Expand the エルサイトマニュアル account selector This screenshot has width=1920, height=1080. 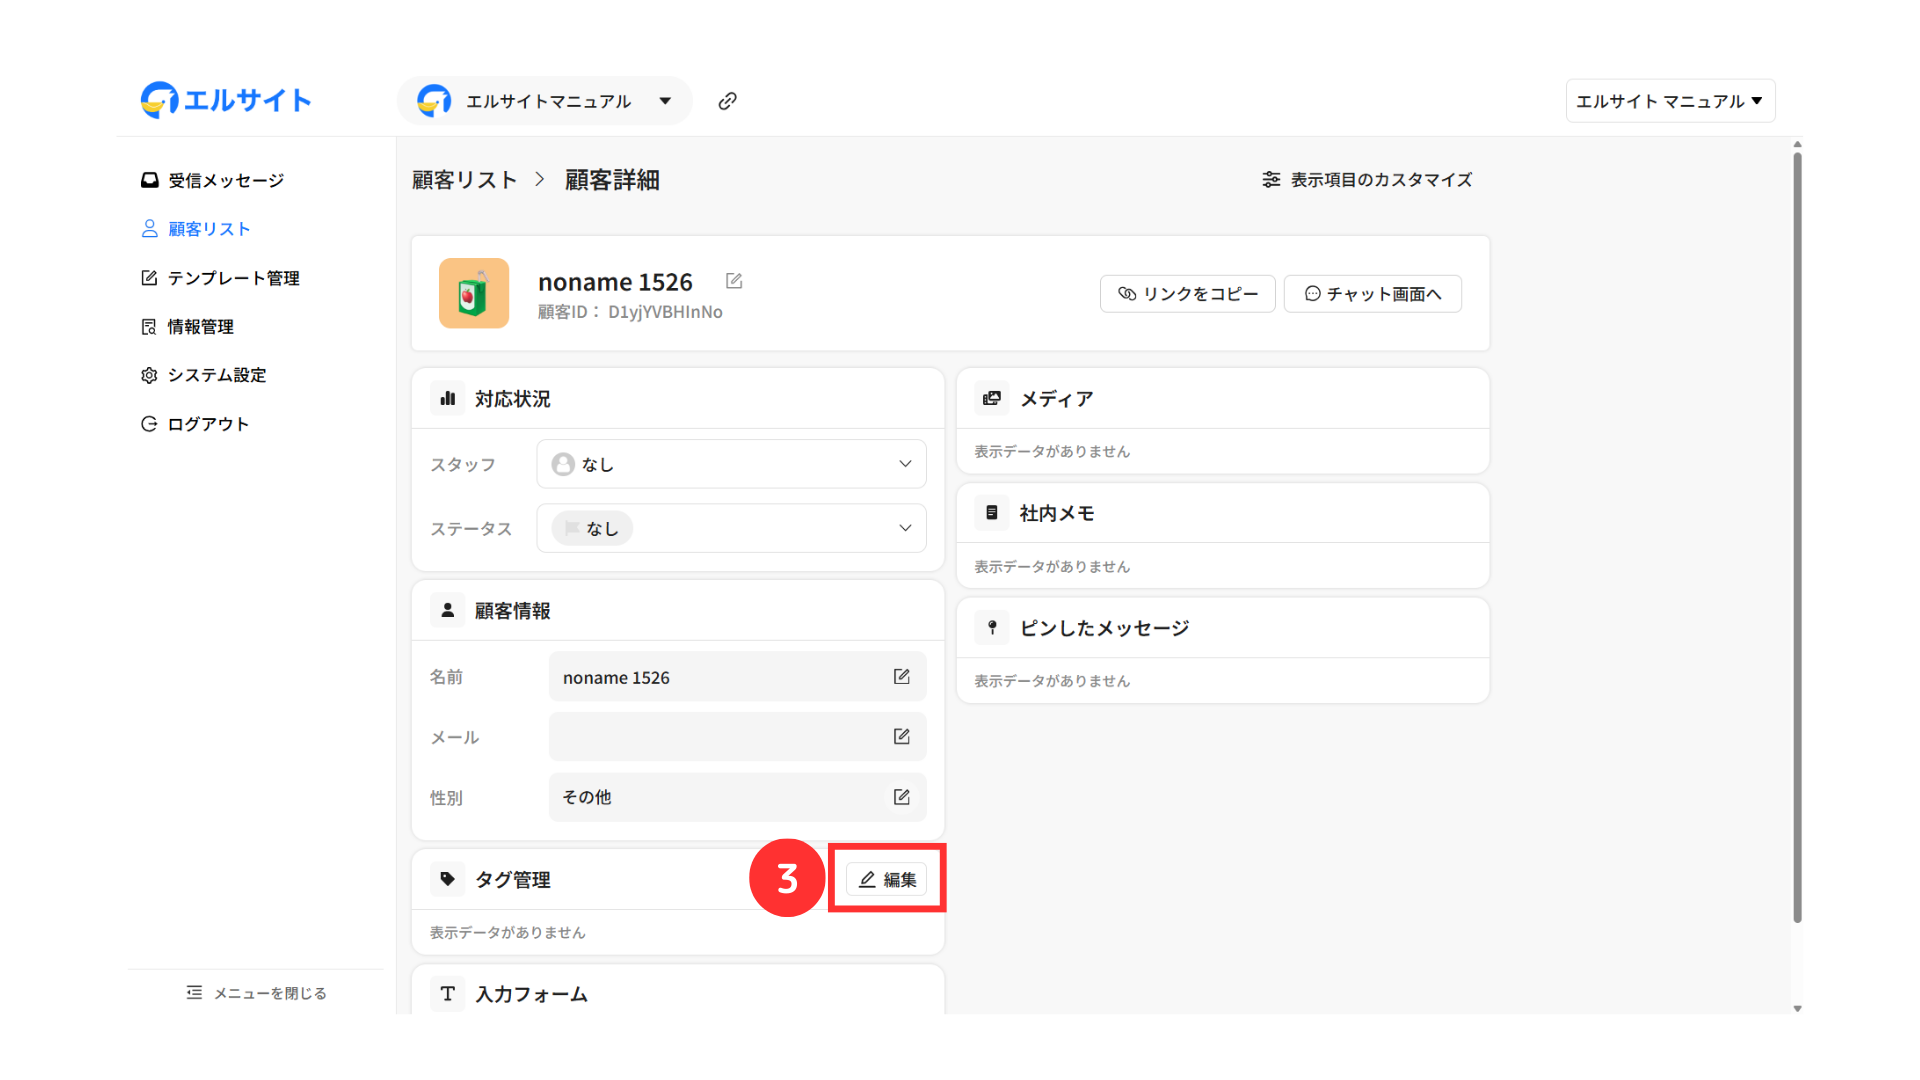coord(545,101)
